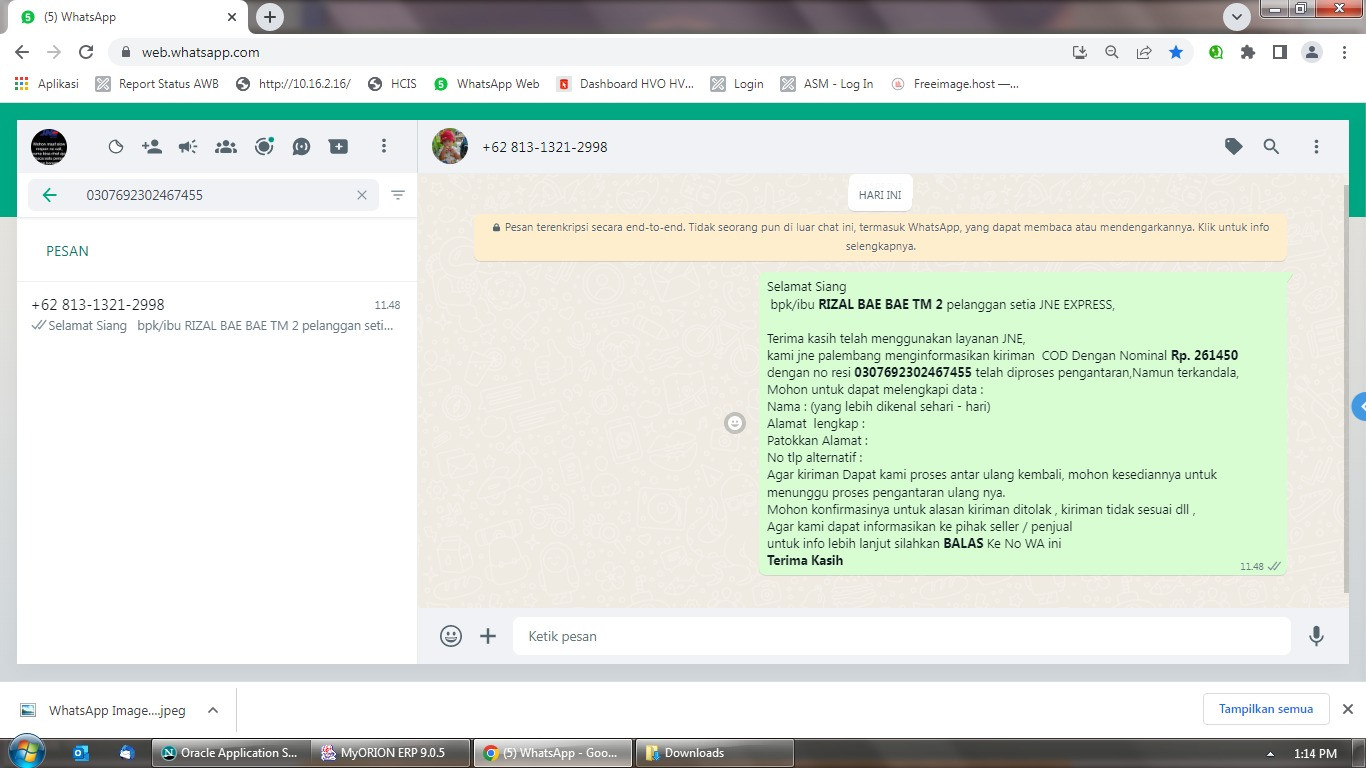Open the Extensions puzzle icon
This screenshot has height=768, width=1366.
[x=1248, y=52]
